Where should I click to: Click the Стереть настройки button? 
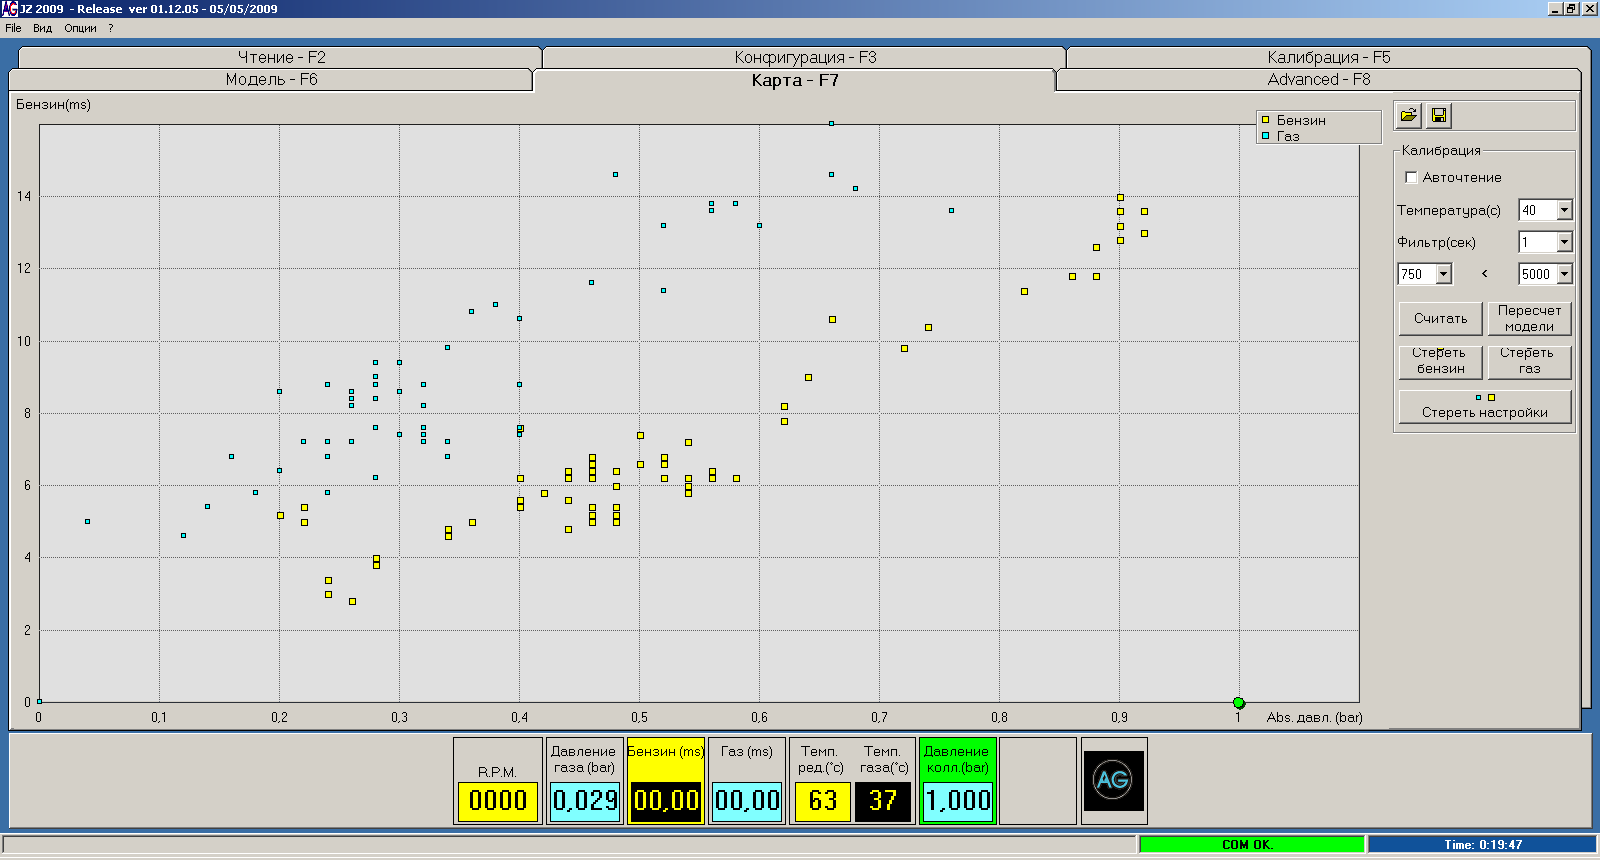pyautogui.click(x=1484, y=412)
